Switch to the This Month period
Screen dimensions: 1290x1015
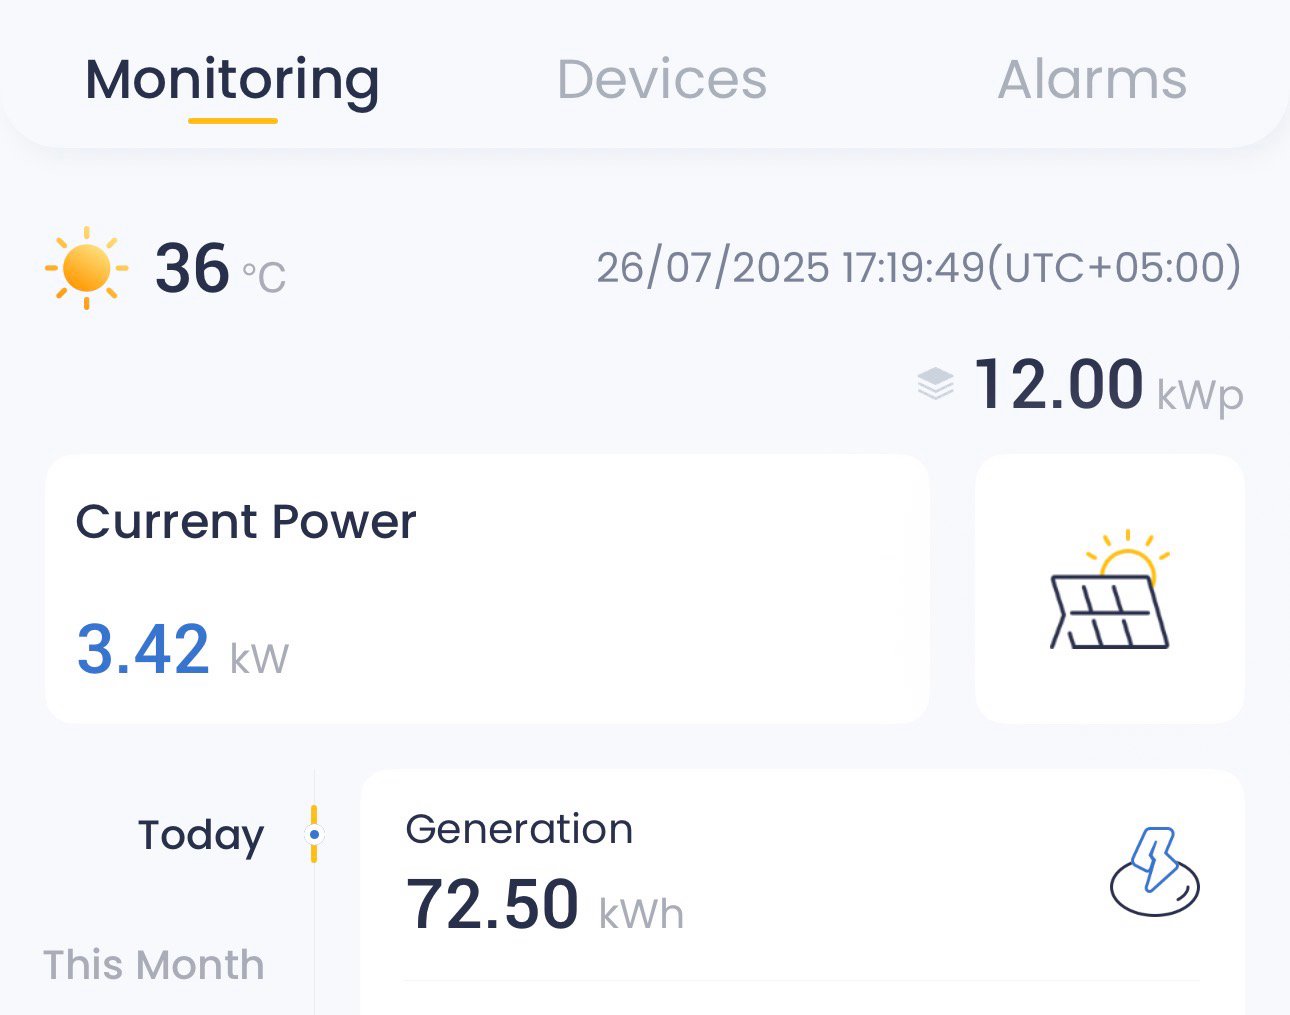coord(154,965)
